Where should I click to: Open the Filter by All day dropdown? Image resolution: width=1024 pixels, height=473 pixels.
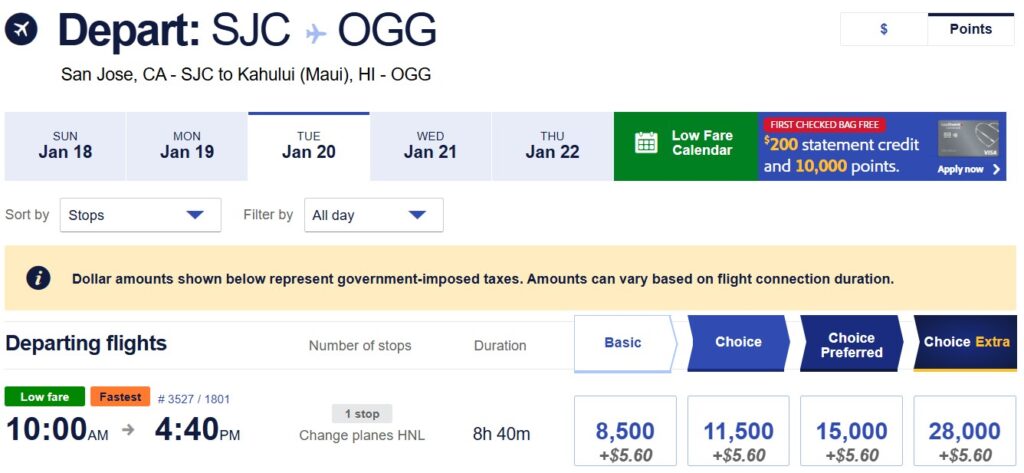point(373,215)
